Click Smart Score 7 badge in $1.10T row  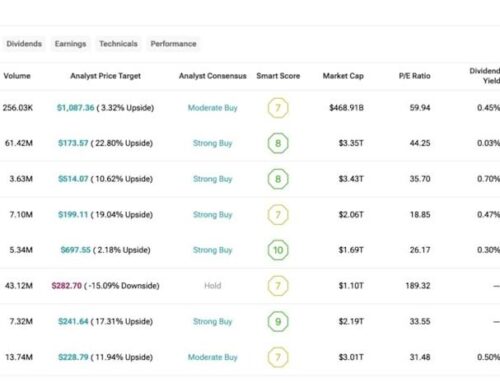pyautogui.click(x=278, y=286)
